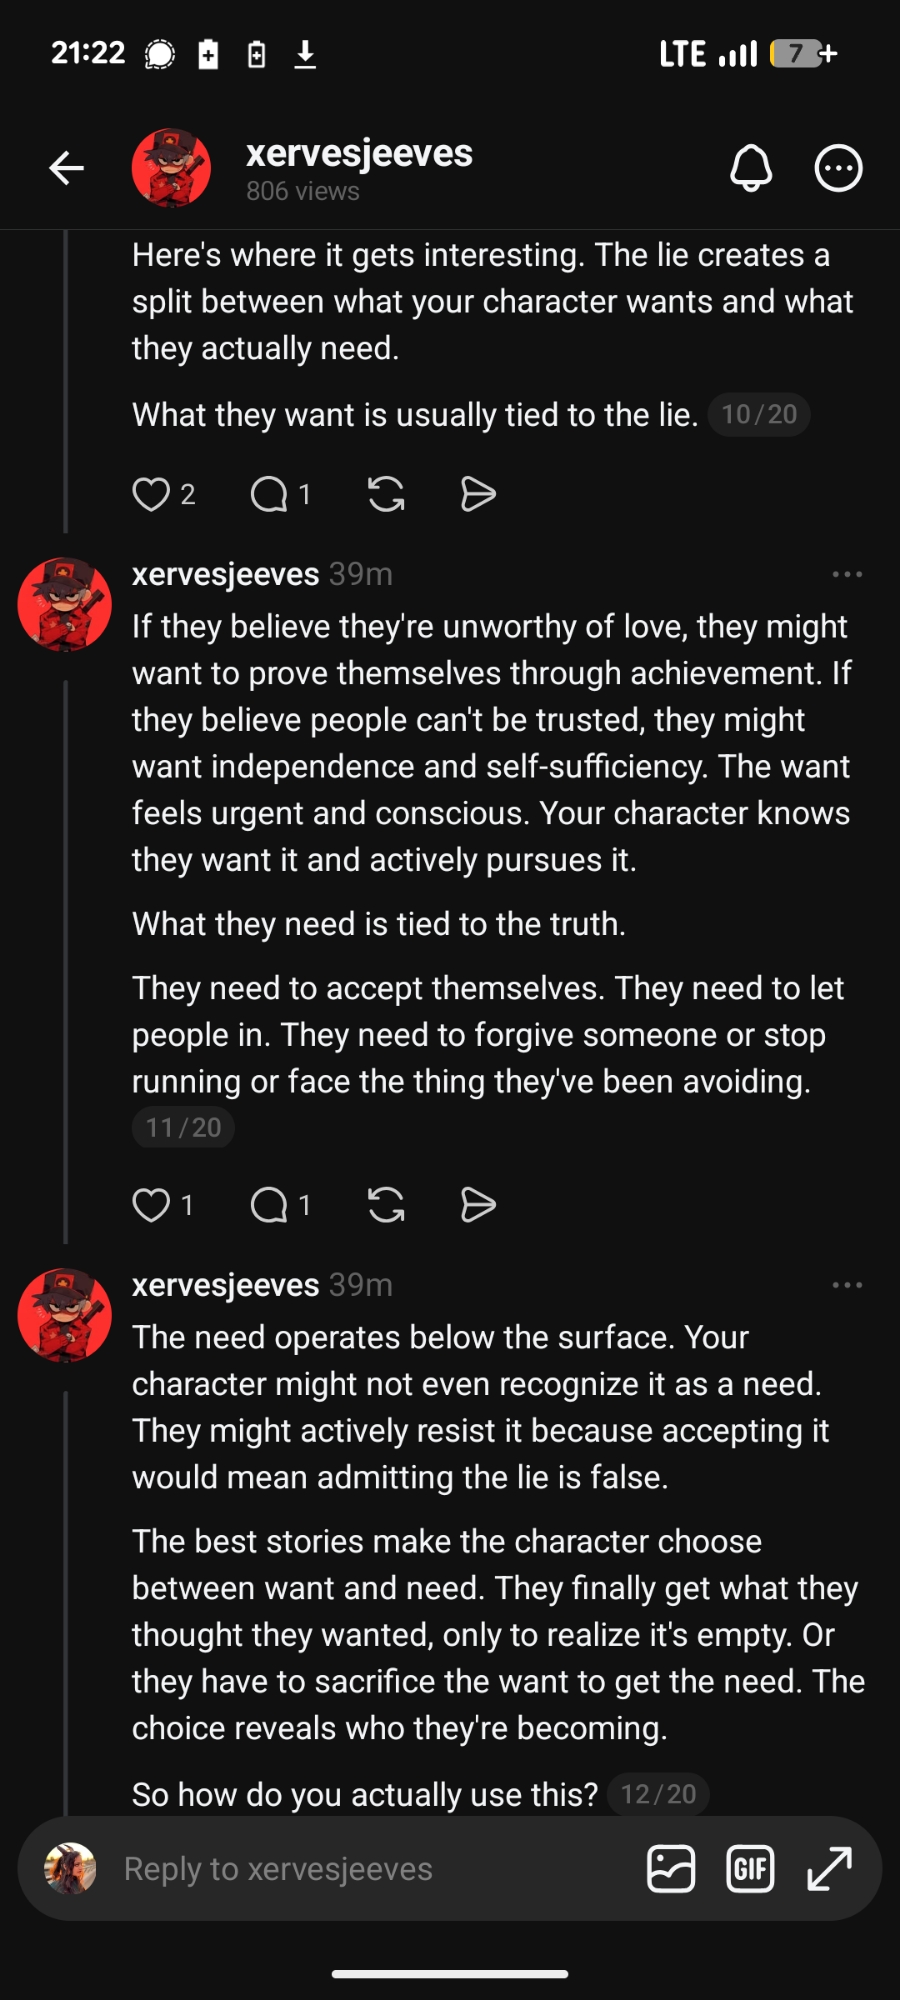
Task: Open options for the 11/20 post
Action: coord(847,574)
